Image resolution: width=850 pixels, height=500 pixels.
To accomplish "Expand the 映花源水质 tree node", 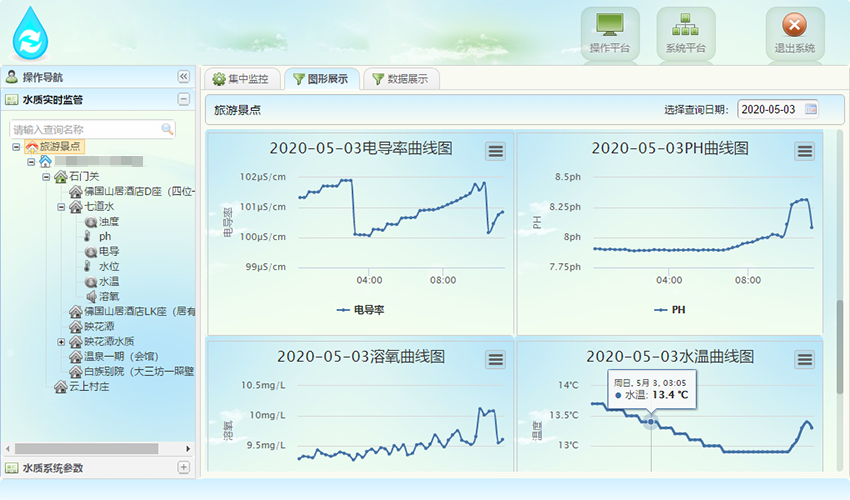I will (x=62, y=341).
